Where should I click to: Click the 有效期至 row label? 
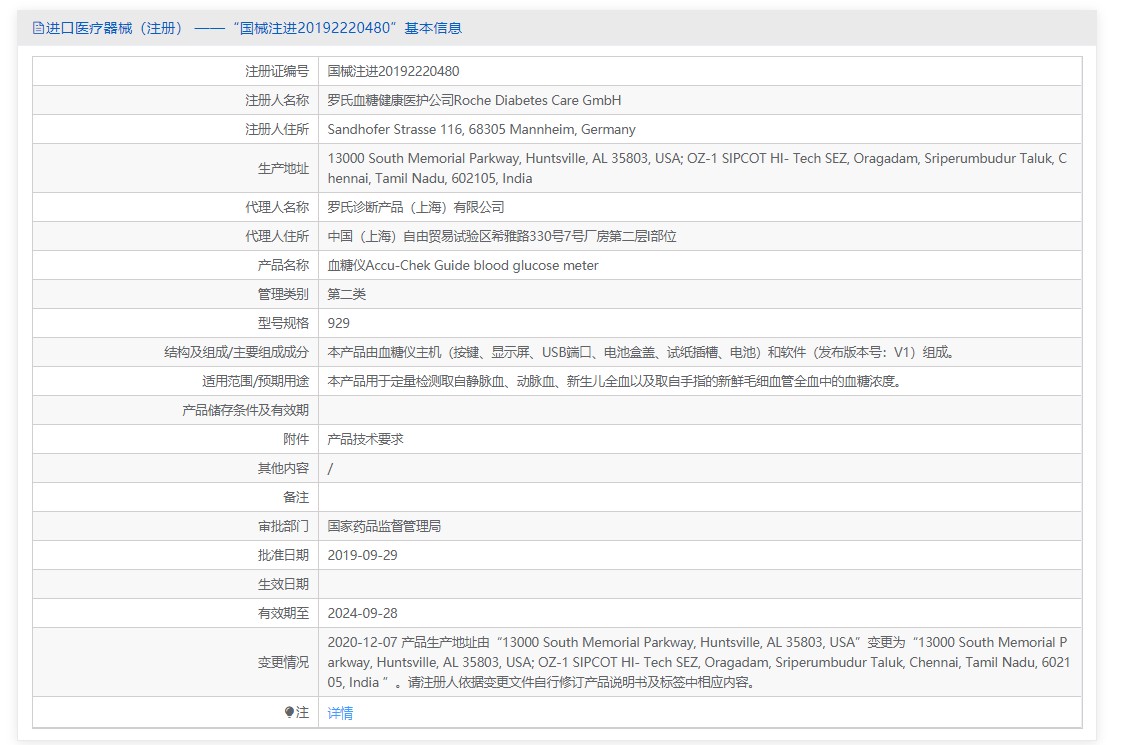coord(283,613)
